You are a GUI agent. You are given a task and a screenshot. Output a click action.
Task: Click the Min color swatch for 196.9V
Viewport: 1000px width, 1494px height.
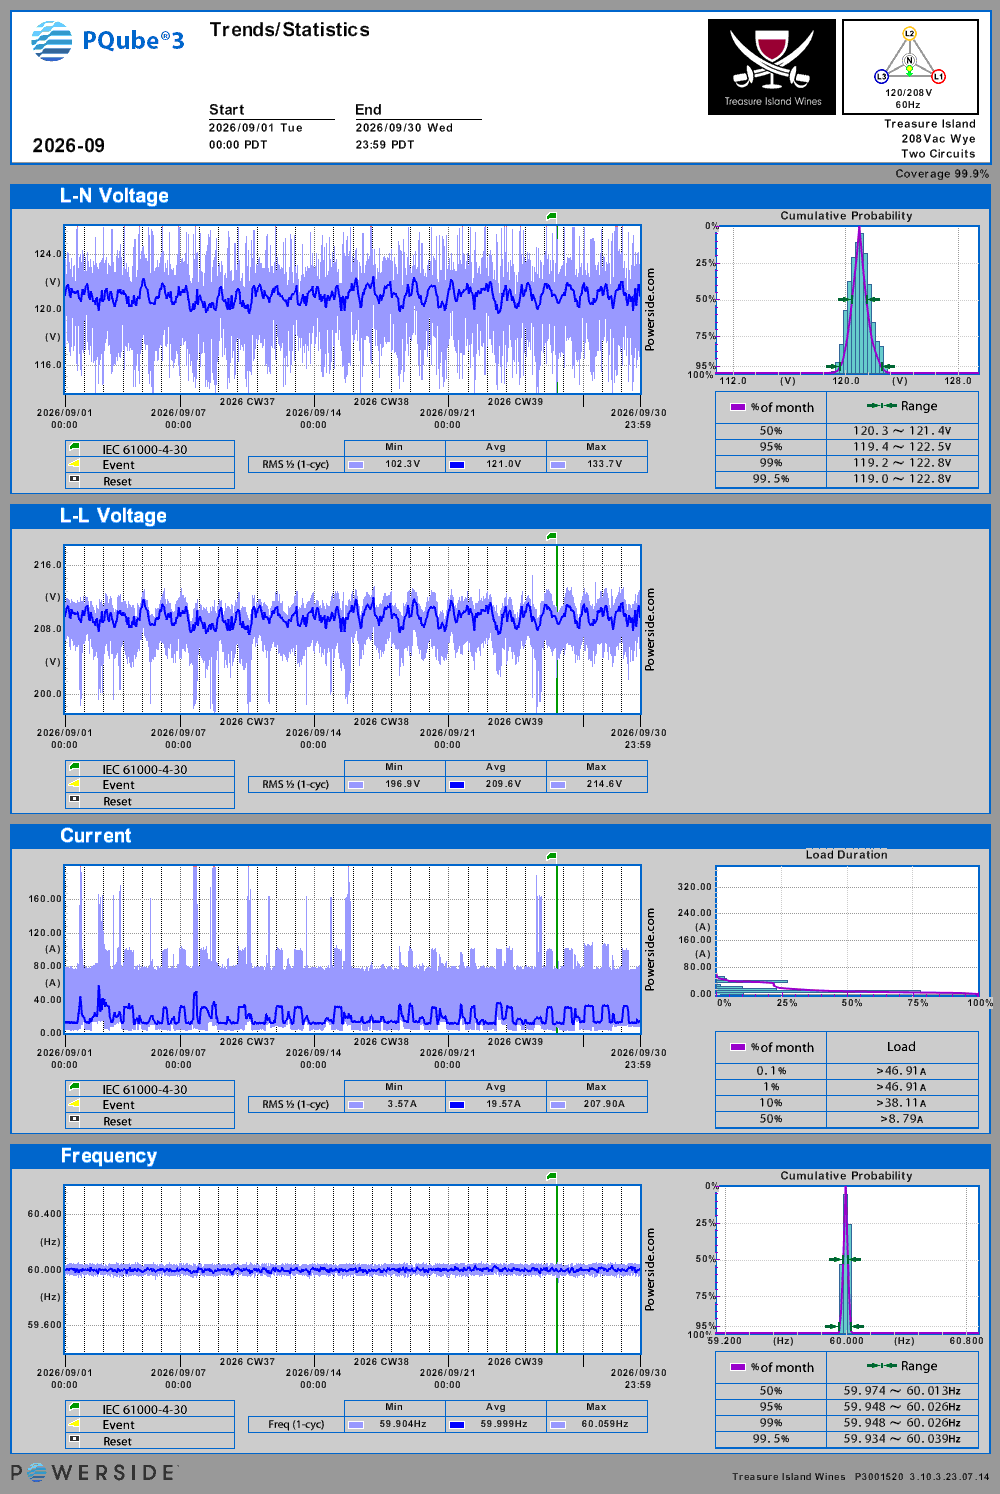(x=356, y=784)
